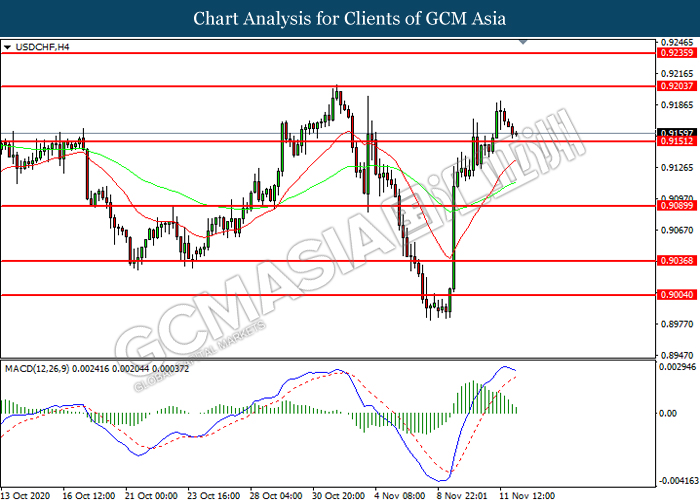Click the 0.91865 price scale value

677,105
